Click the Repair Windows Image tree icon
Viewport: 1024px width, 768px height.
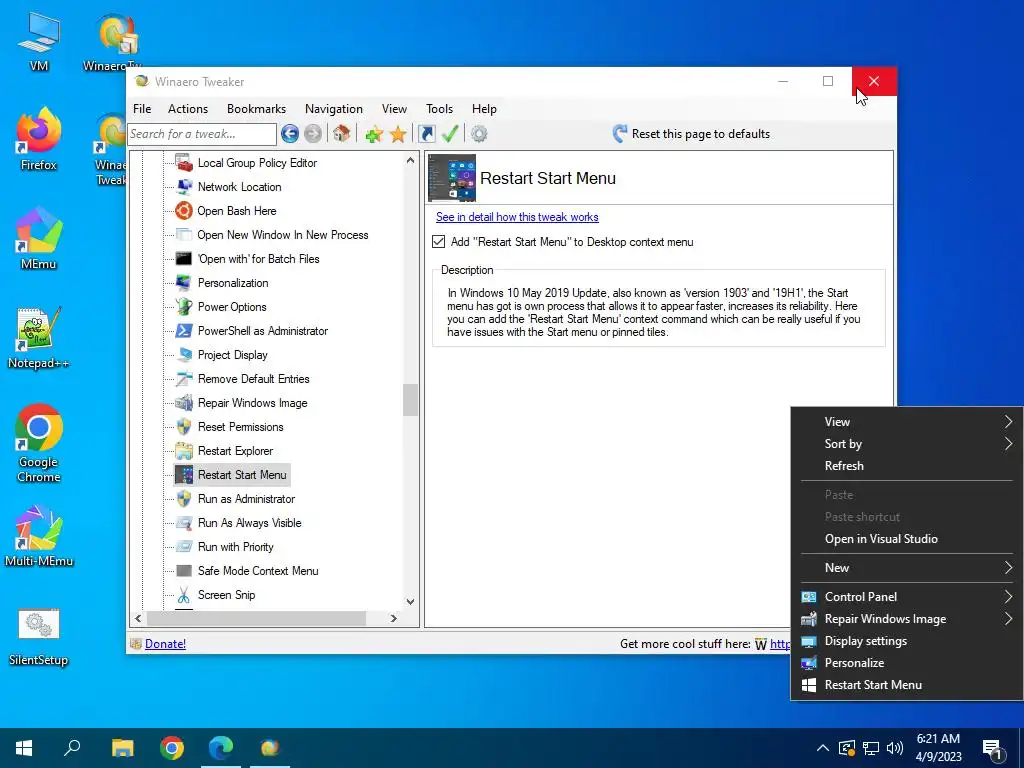[x=184, y=403]
